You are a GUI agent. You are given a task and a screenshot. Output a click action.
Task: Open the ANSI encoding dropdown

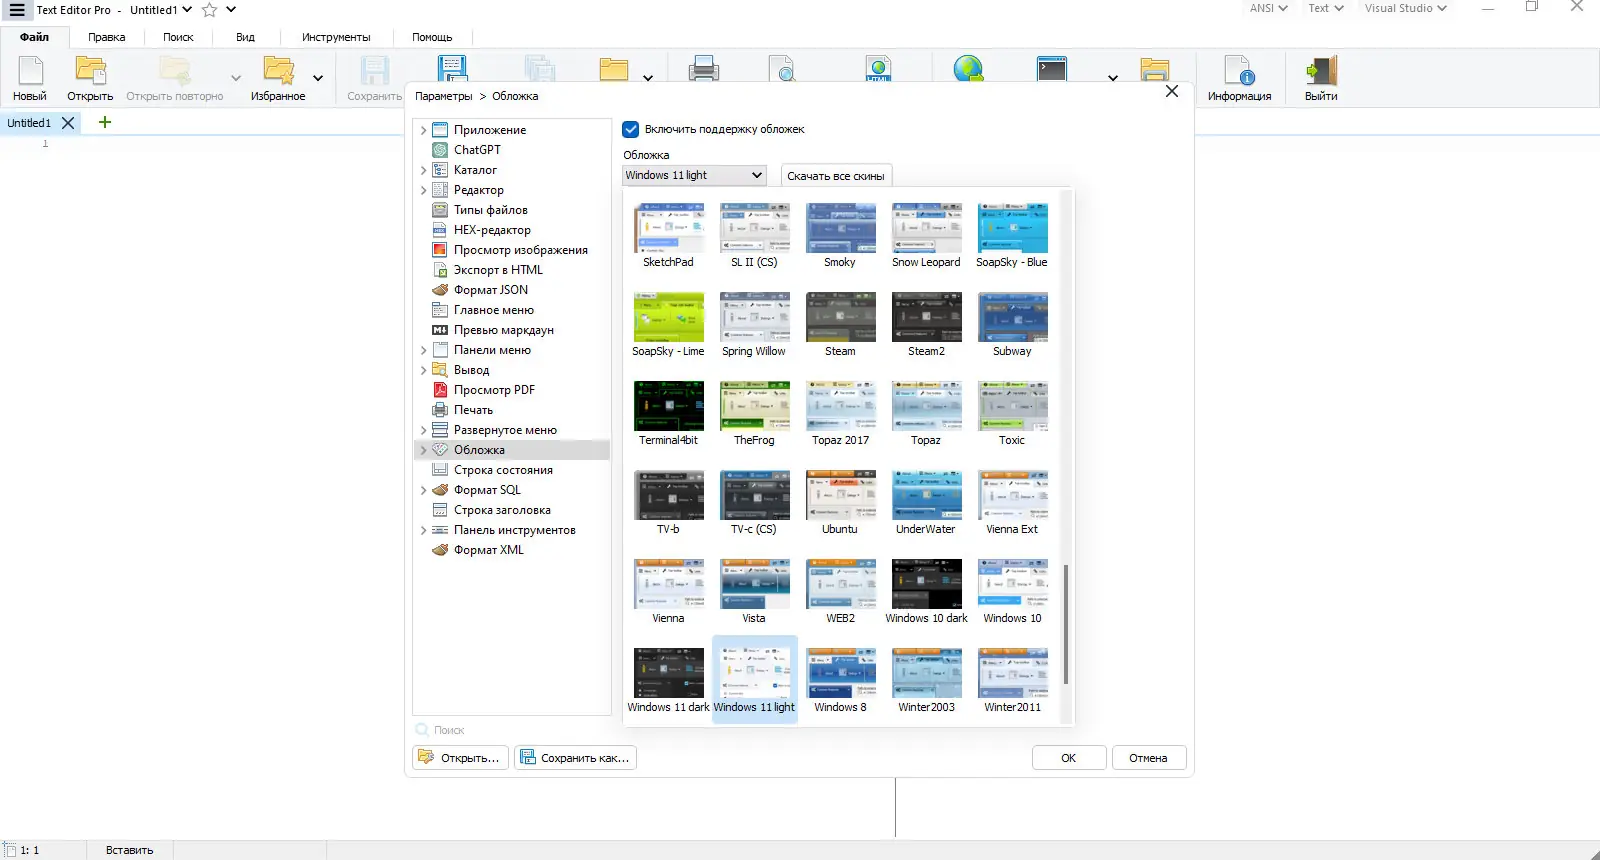coord(1268,8)
